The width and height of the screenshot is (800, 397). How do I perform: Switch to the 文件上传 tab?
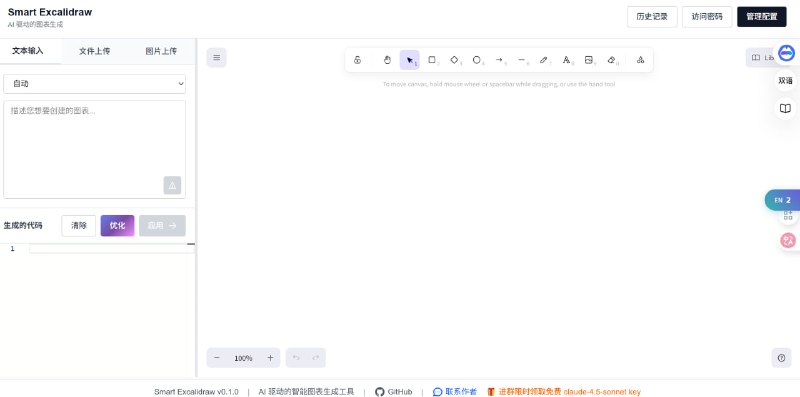click(x=94, y=51)
